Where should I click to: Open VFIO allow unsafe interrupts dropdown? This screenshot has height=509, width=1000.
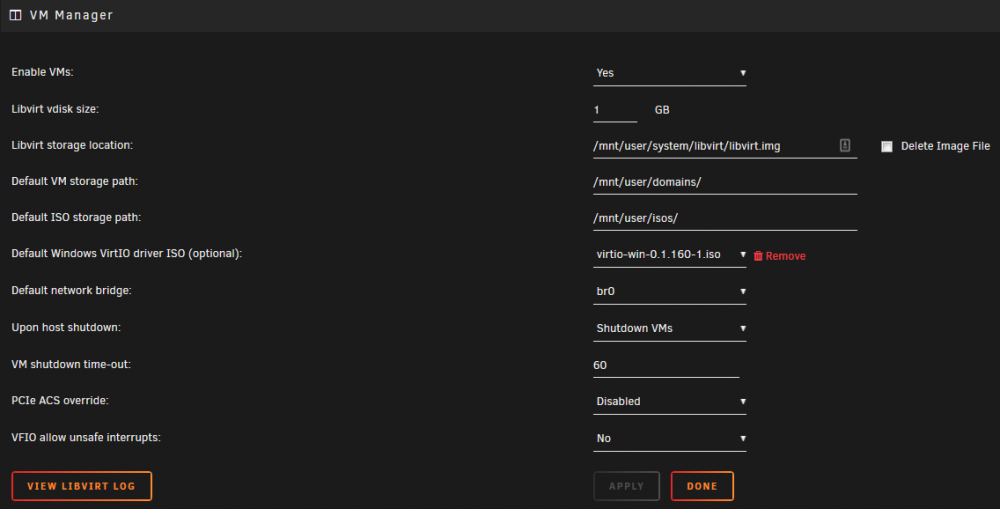click(x=669, y=439)
